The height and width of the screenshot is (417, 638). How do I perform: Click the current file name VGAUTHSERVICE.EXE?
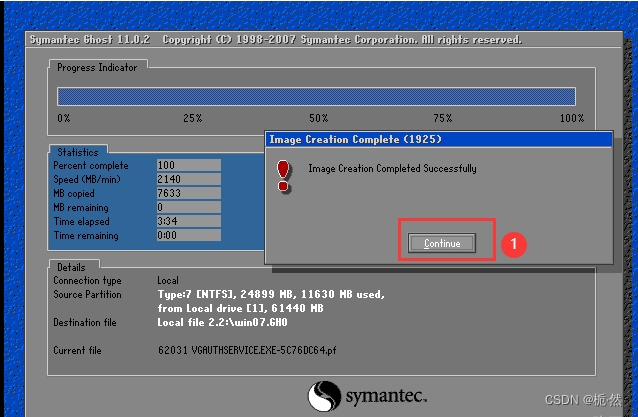247,350
